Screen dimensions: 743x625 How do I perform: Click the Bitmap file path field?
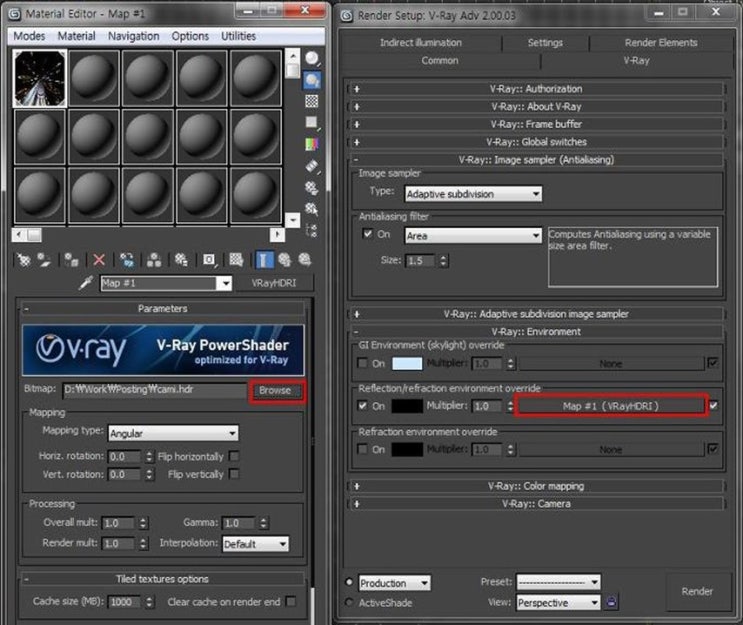[x=154, y=390]
